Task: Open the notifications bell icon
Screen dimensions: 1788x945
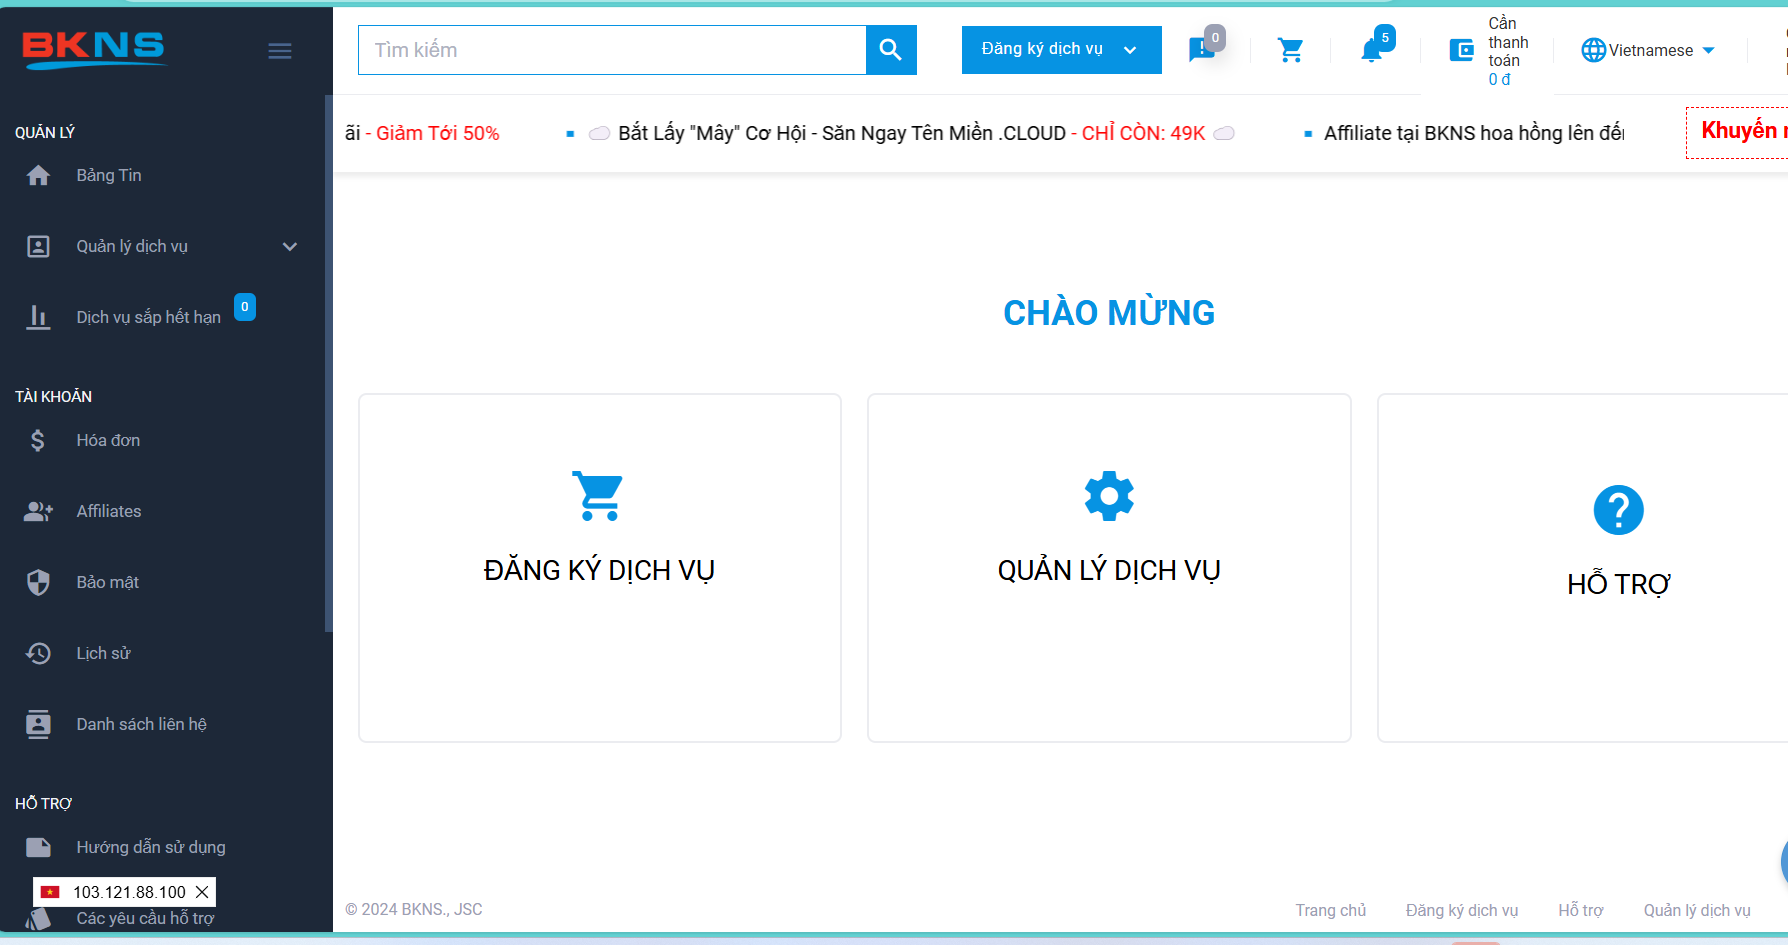Action: coord(1371,50)
